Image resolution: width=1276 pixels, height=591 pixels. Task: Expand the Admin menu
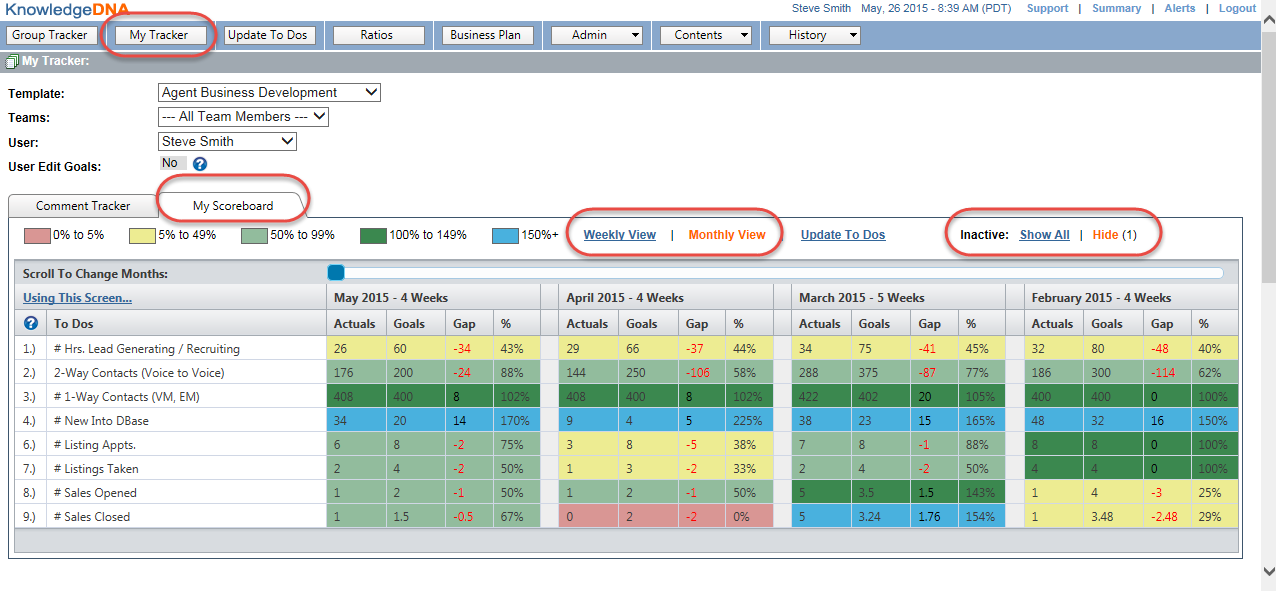click(x=597, y=35)
